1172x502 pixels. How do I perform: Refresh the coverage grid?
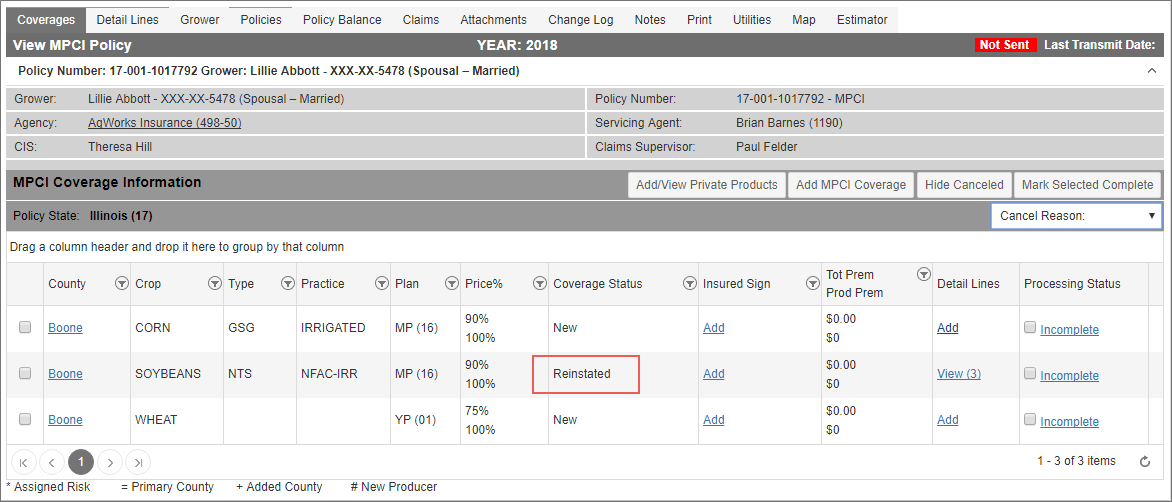pyautogui.click(x=1144, y=462)
